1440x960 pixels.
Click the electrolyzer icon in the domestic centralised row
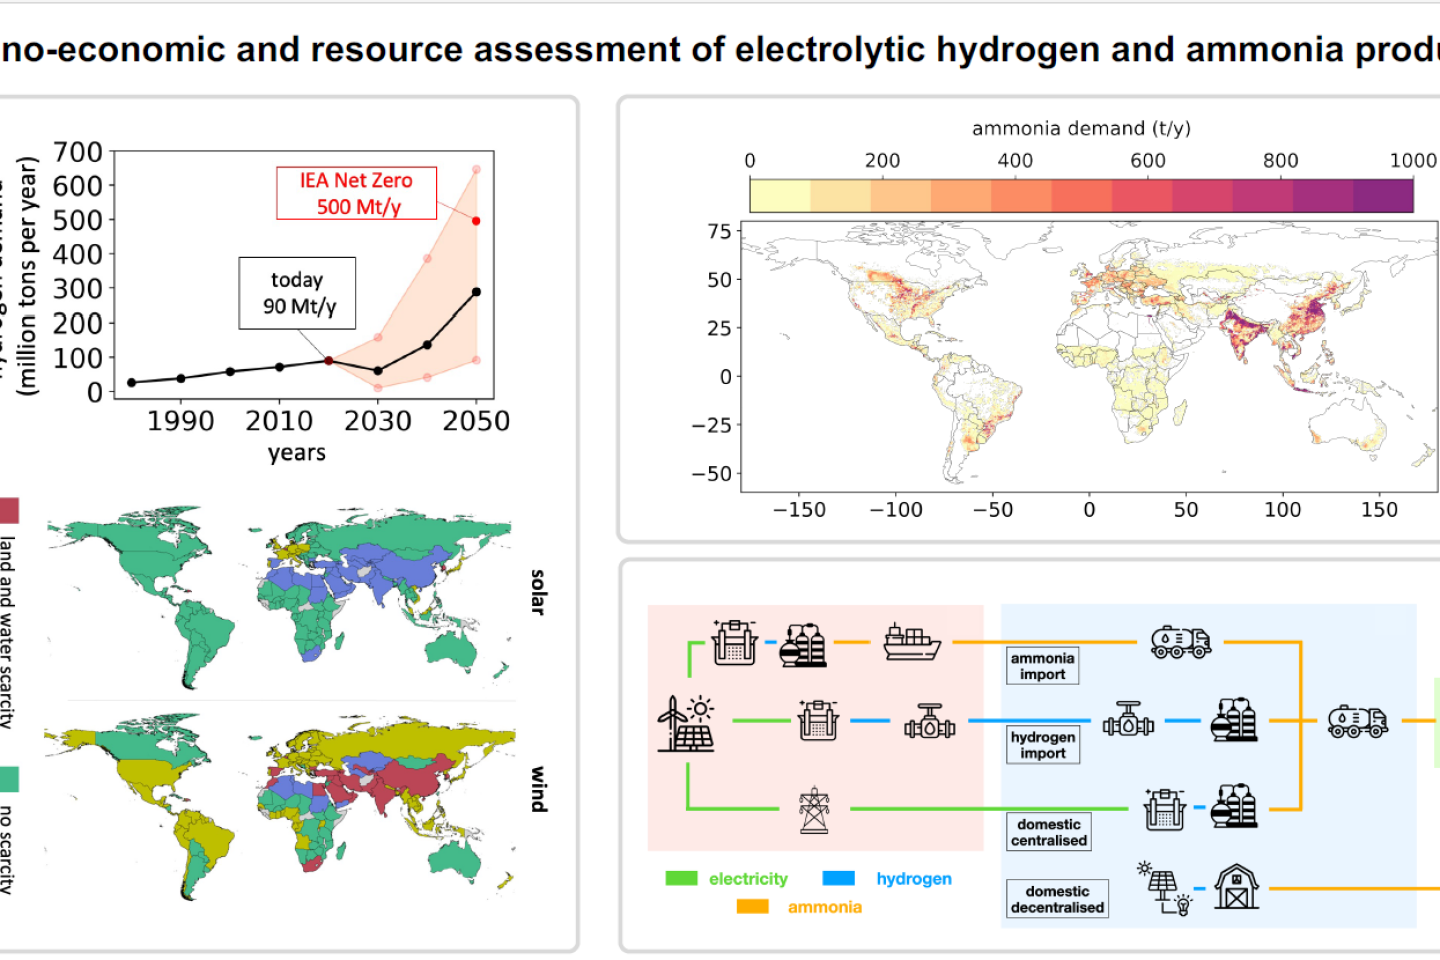[1165, 808]
